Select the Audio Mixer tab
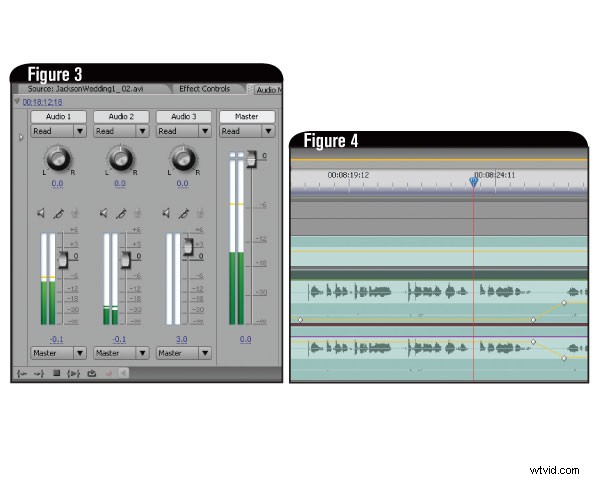 (268, 90)
